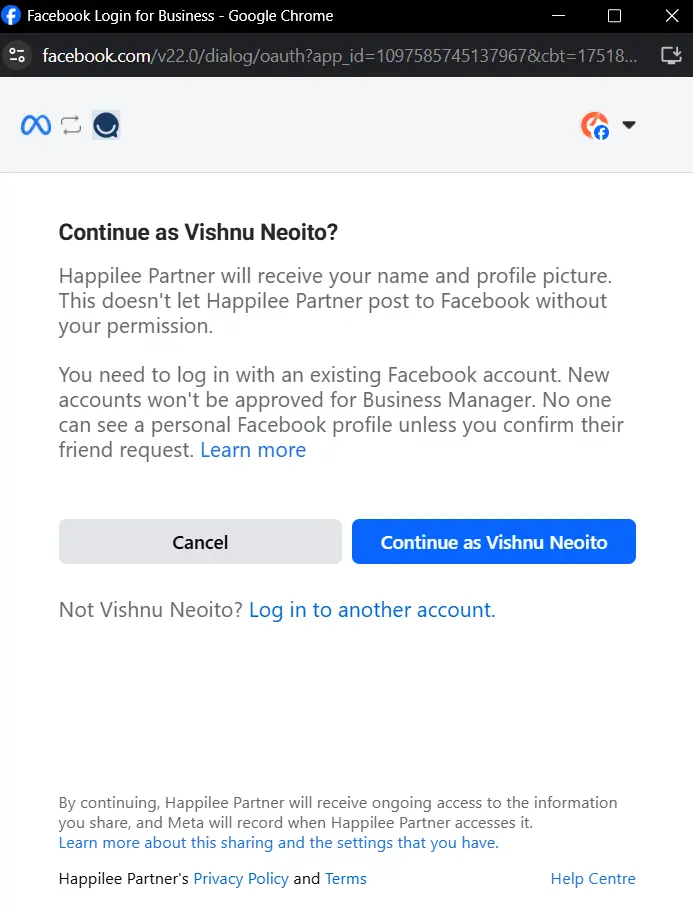Click the site settings icon in the address bar
The image size is (693, 908).
coord(18,55)
